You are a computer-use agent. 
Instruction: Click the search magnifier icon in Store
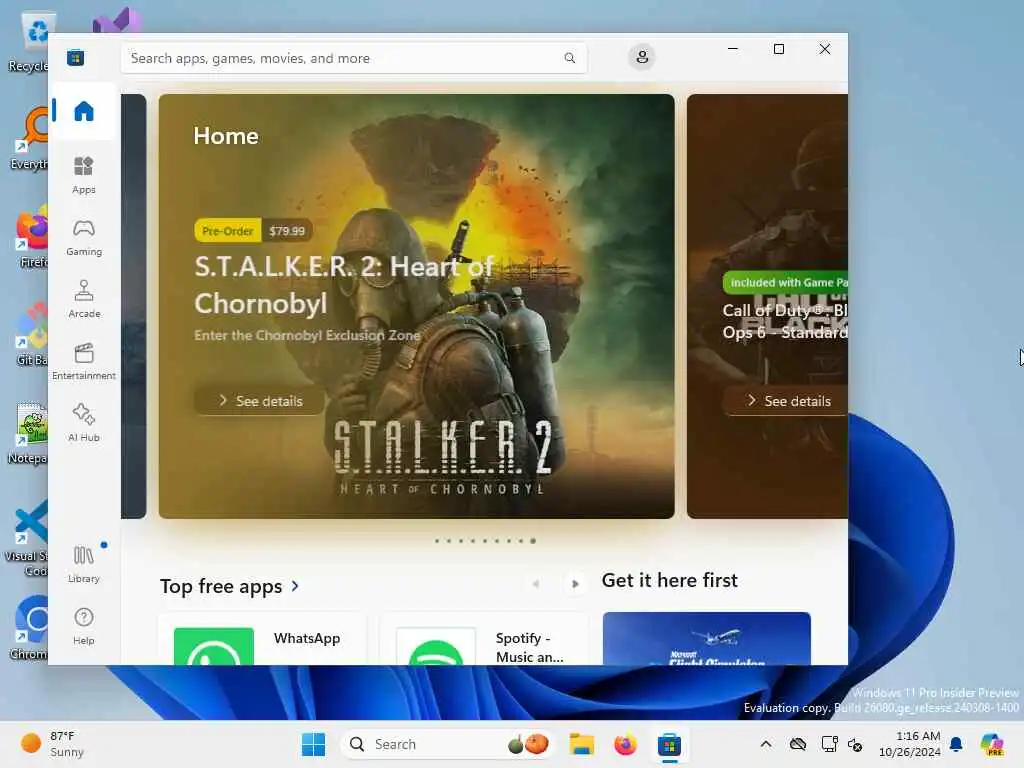(x=569, y=58)
